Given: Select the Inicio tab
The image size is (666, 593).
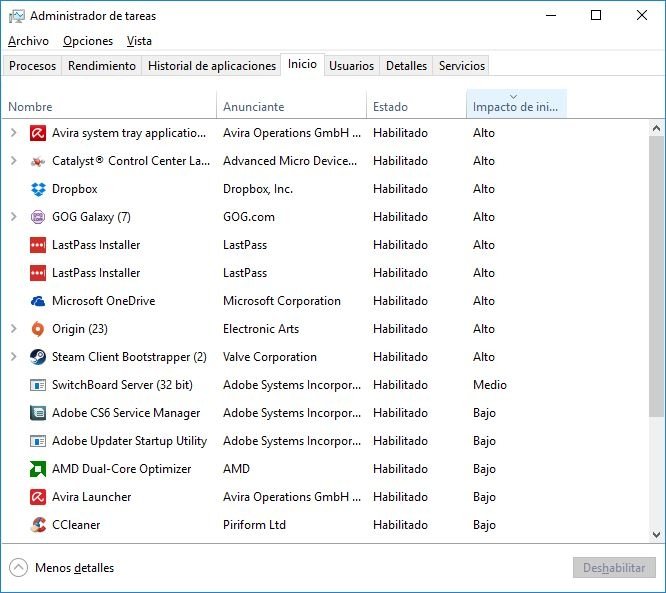Looking at the screenshot, I should point(302,65).
